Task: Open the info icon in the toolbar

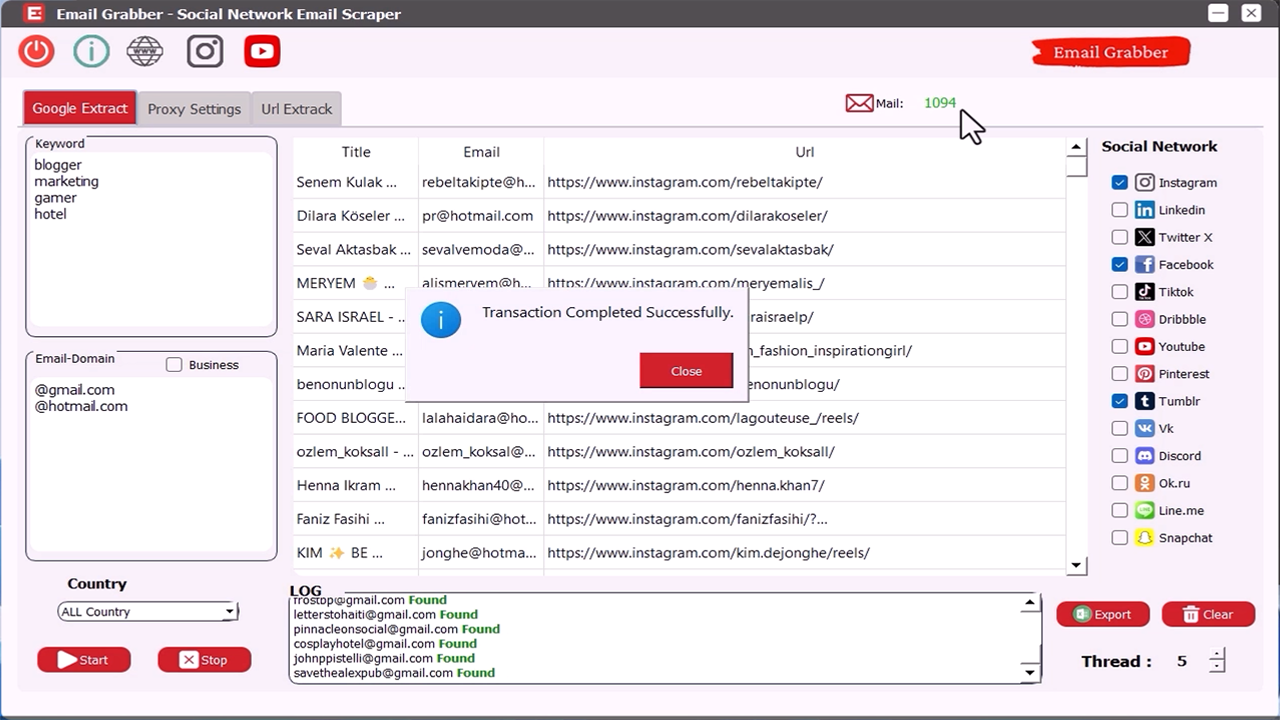Action: pyautogui.click(x=91, y=50)
